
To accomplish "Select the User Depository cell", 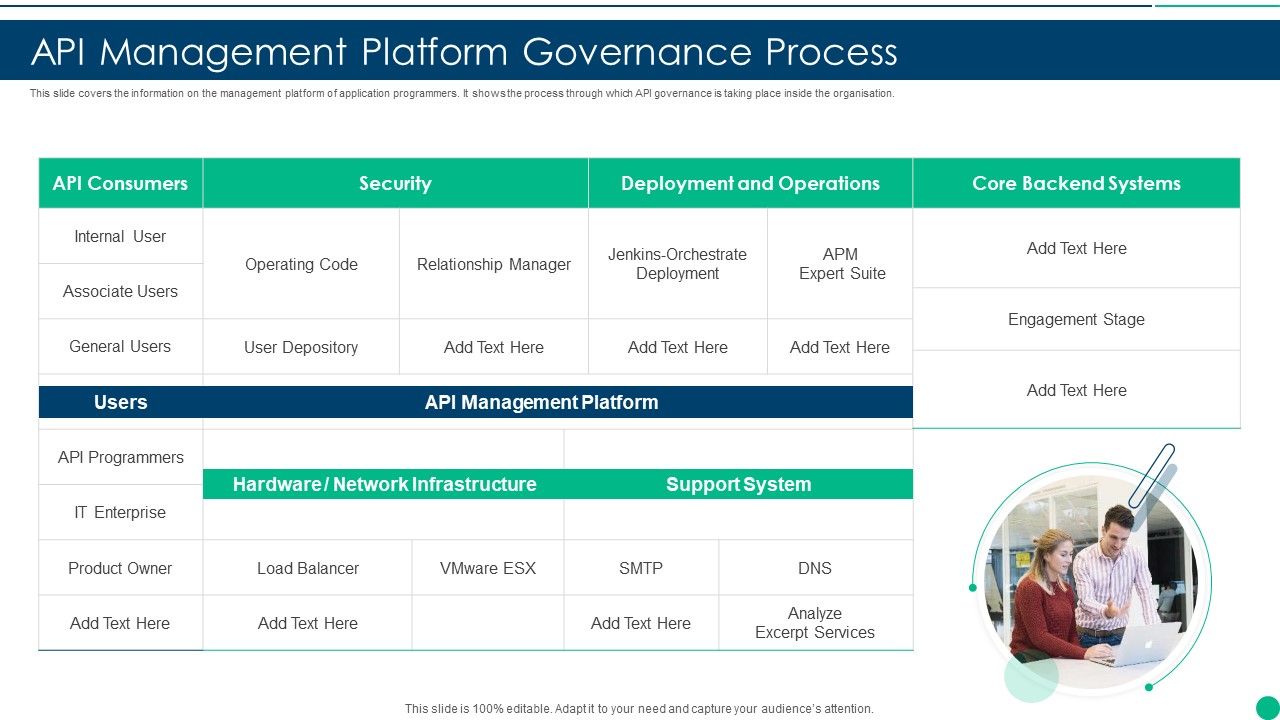I will (x=301, y=347).
